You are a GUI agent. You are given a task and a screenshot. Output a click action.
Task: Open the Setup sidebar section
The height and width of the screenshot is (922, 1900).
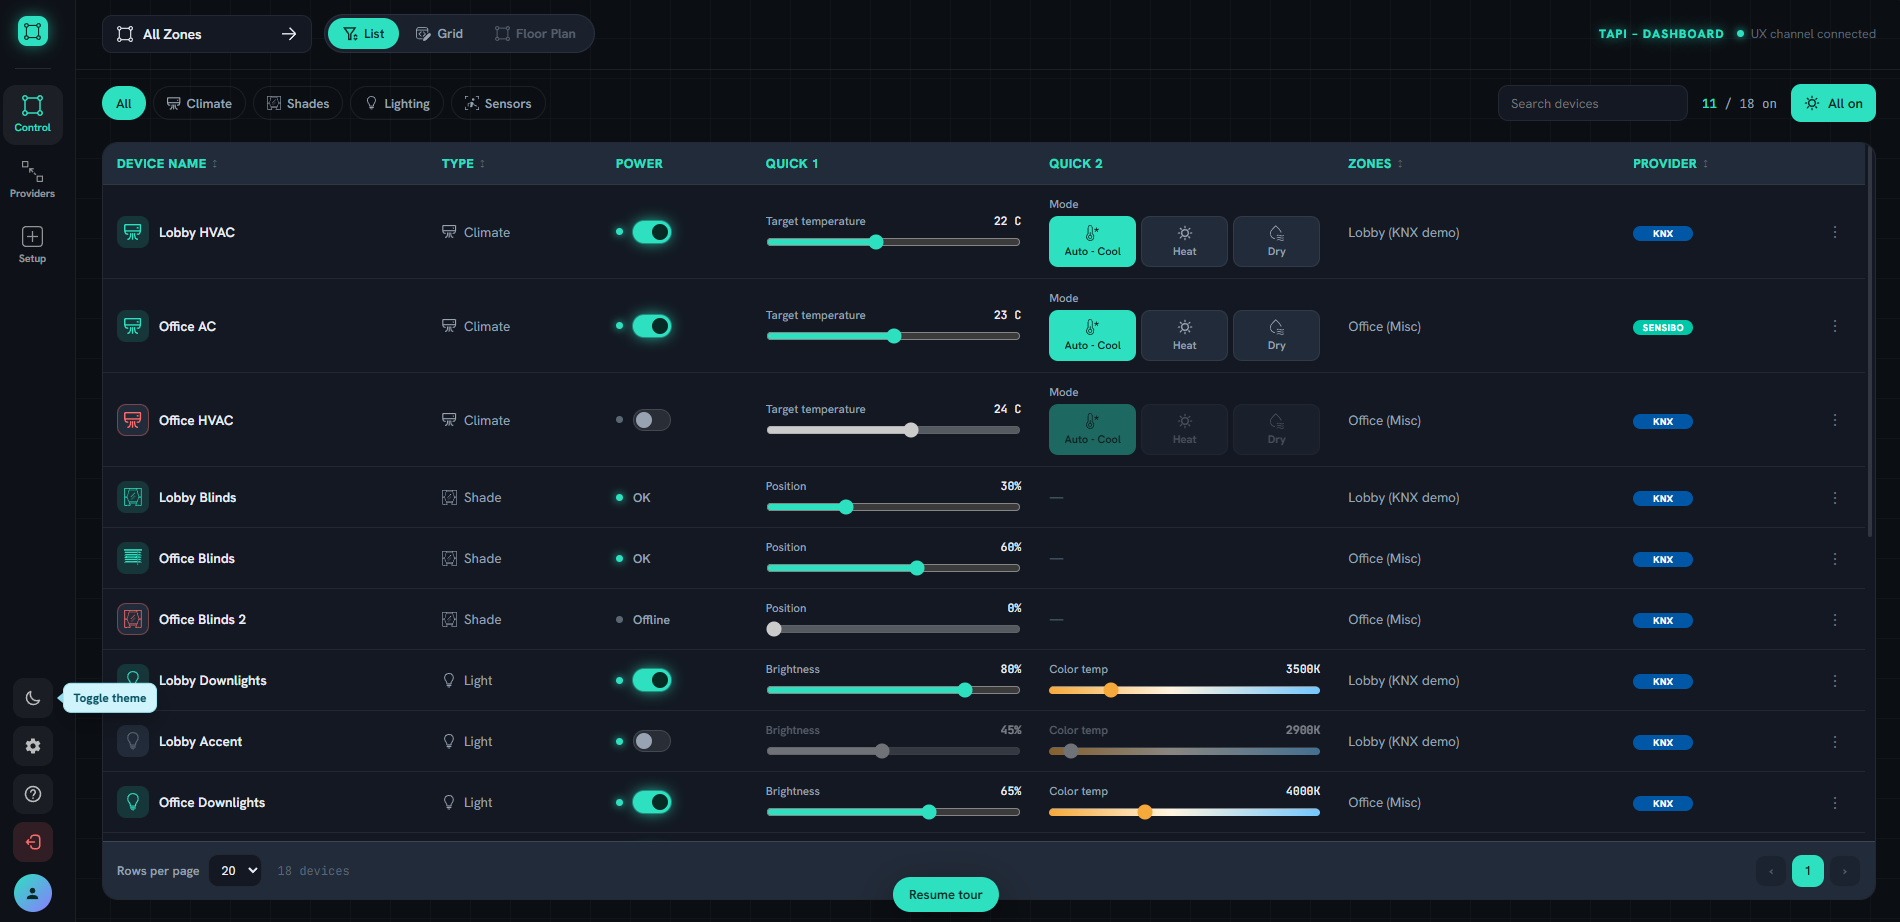(32, 245)
